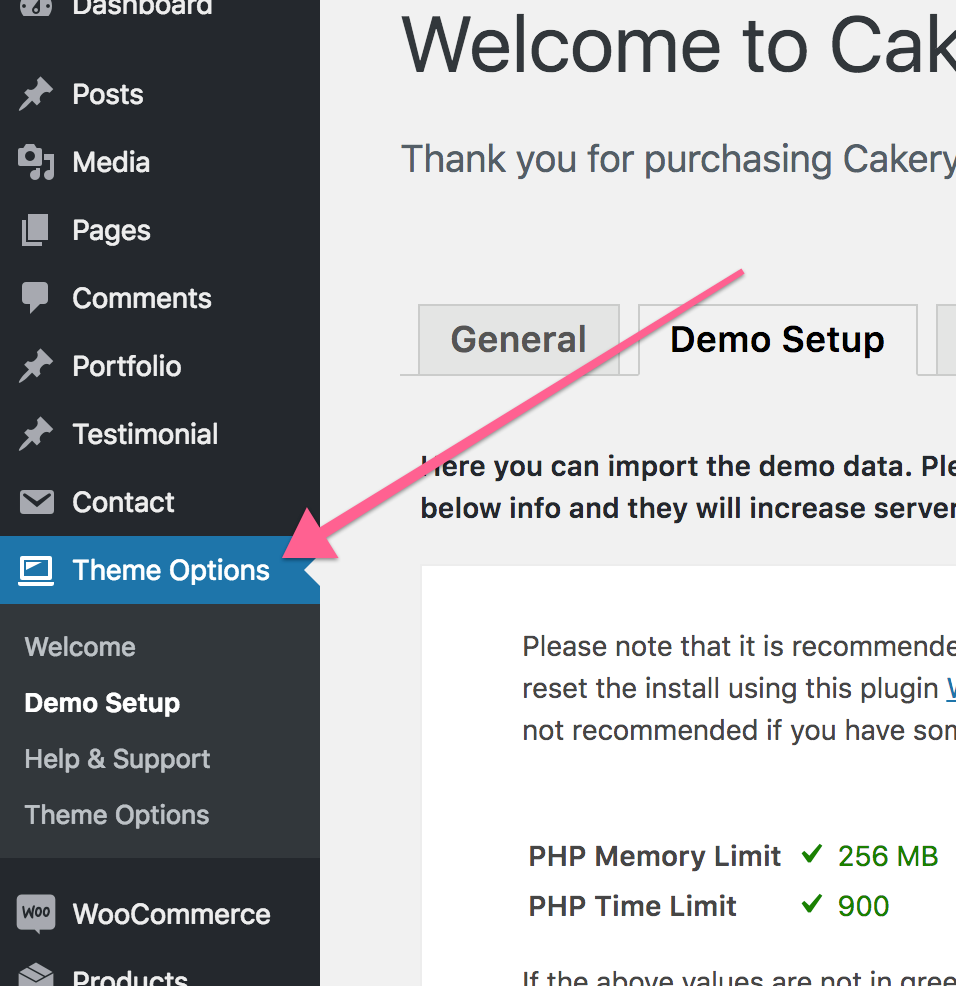Click the Pages icon in sidebar

point(36,230)
